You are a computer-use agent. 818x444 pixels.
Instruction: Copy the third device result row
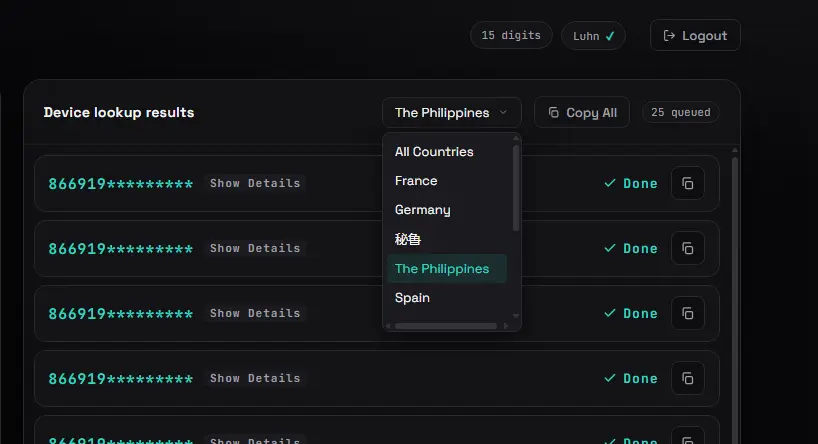point(688,313)
